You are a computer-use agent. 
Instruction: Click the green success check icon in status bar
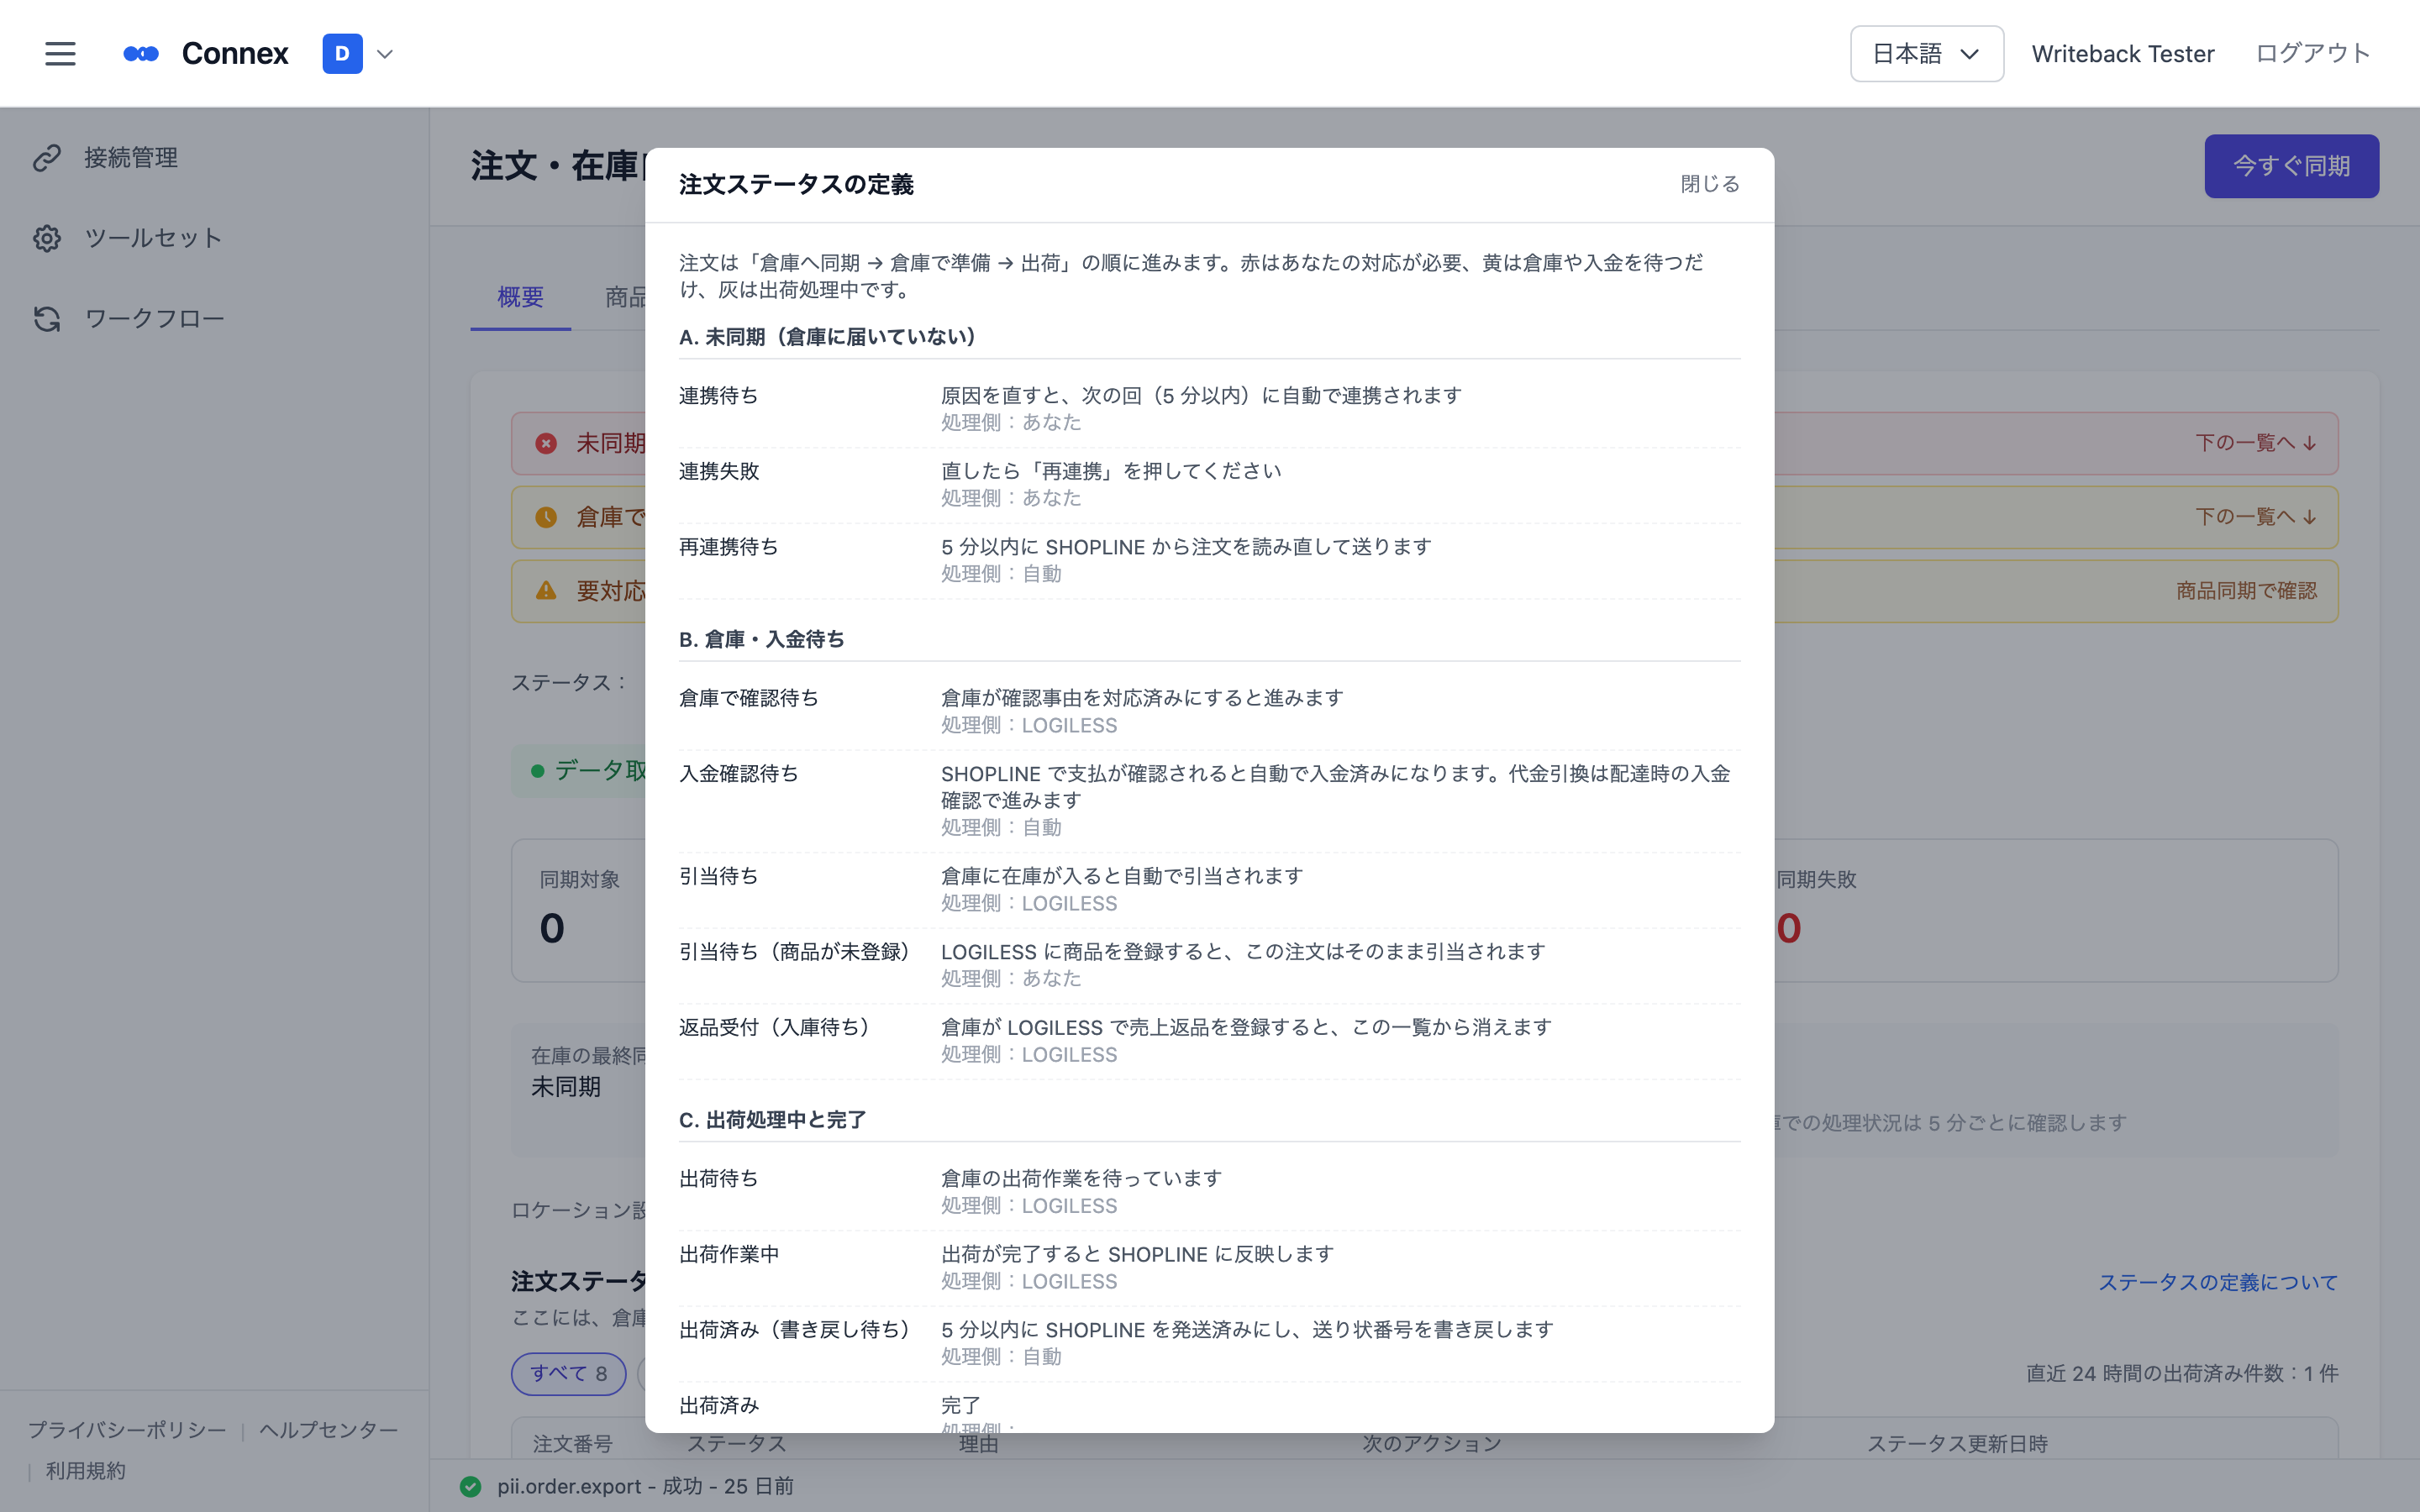coord(470,1486)
